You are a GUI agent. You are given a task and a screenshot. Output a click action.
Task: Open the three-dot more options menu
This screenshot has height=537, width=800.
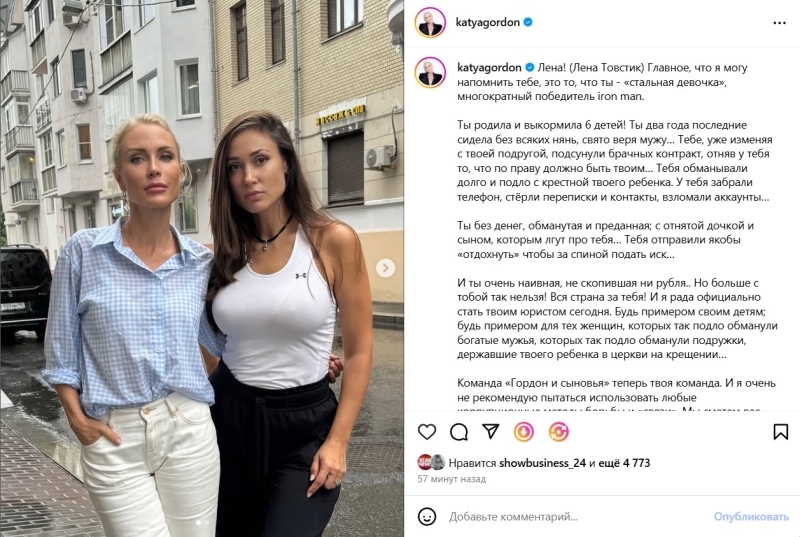(x=779, y=23)
